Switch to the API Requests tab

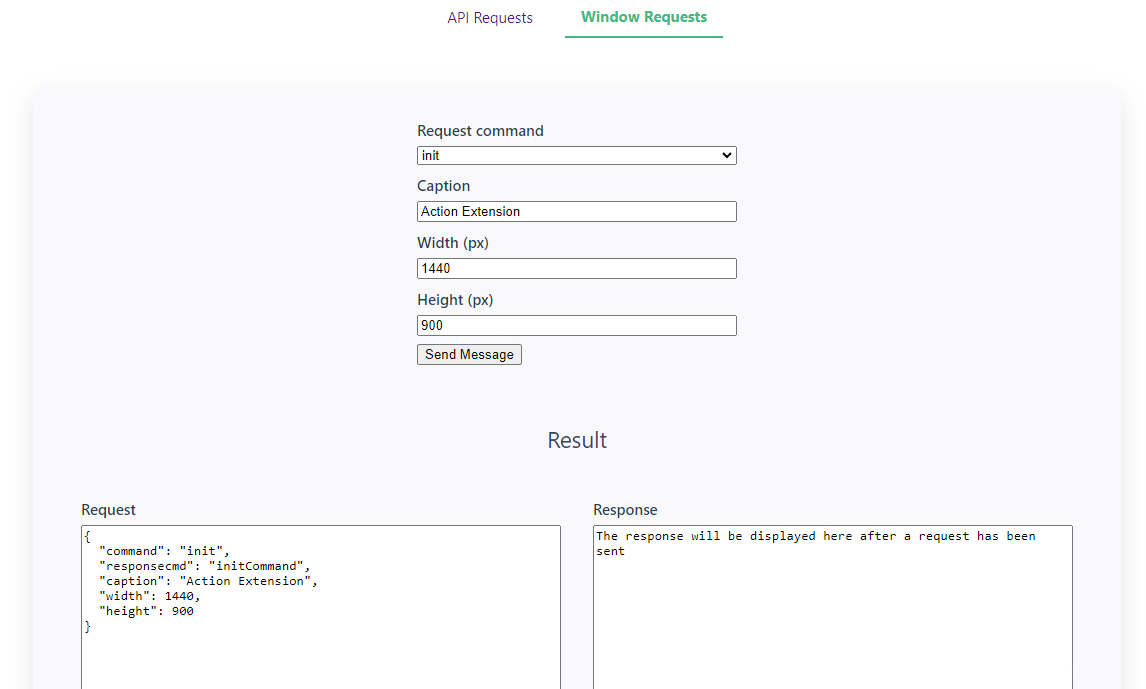coord(490,18)
